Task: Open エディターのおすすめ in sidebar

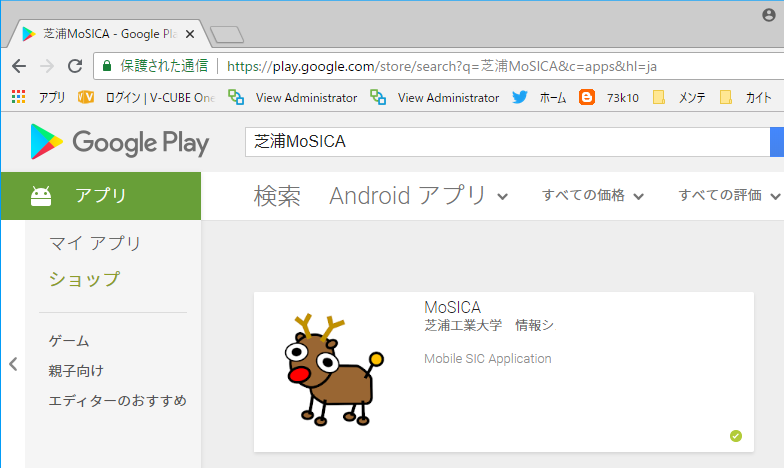Action: click(x=118, y=401)
